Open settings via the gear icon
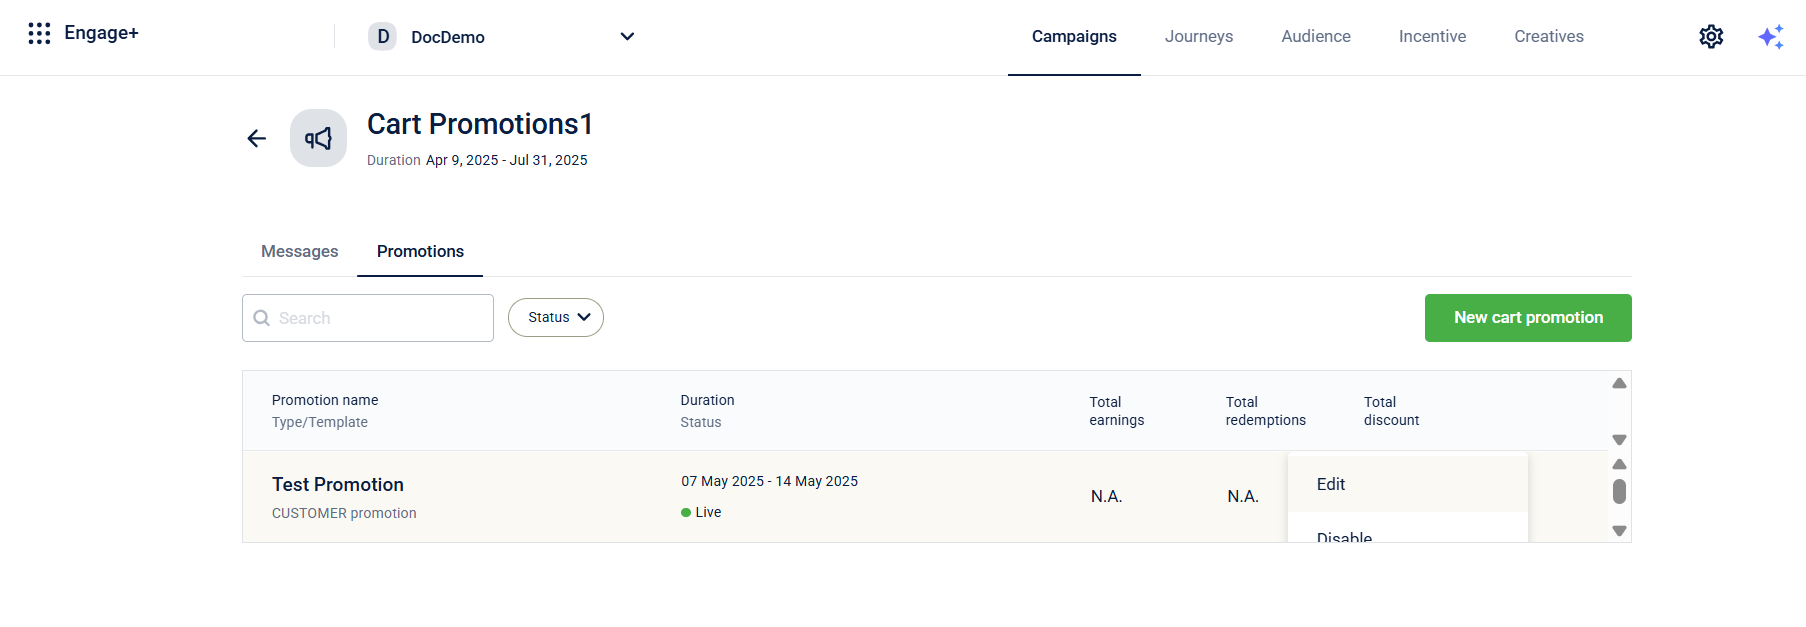The width and height of the screenshot is (1806, 627). (x=1711, y=37)
